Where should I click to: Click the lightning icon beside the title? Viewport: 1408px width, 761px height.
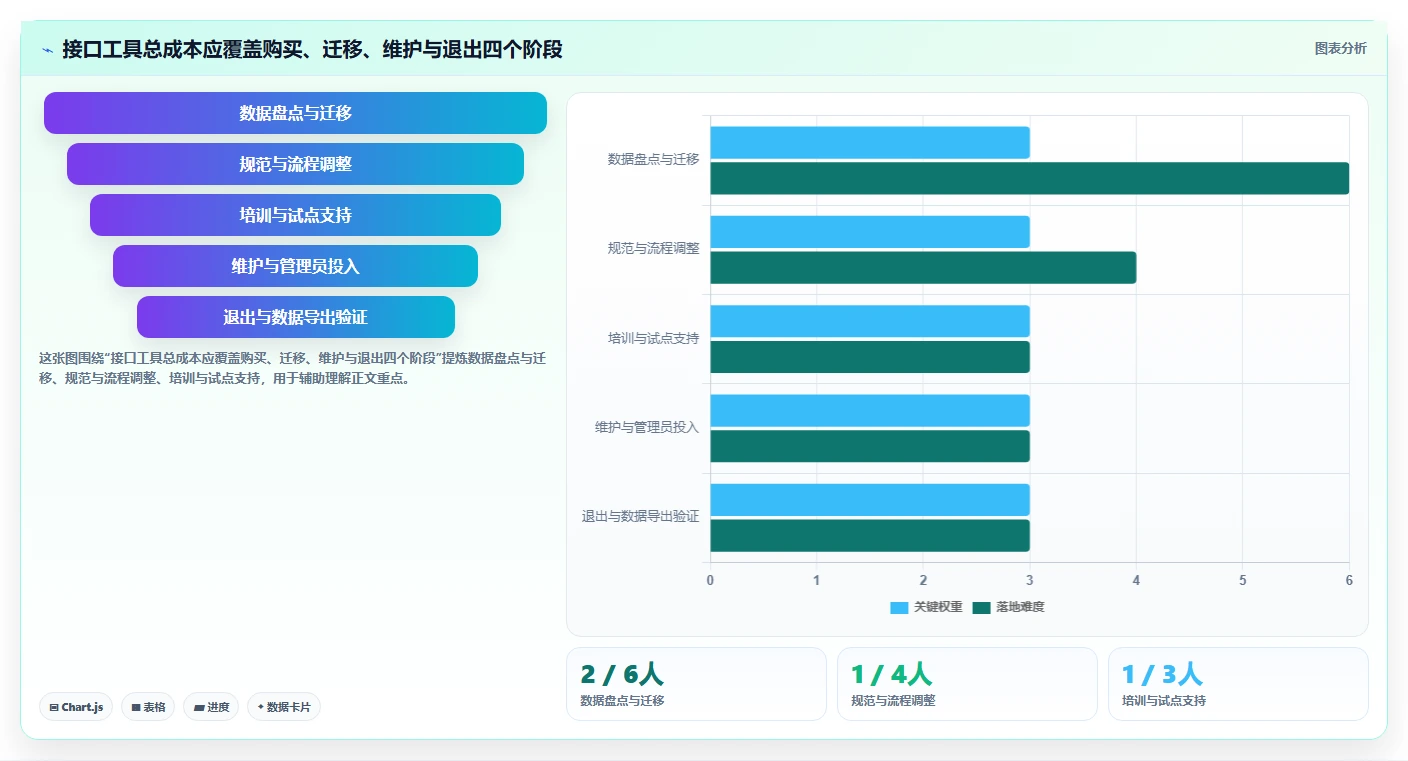[x=47, y=50]
